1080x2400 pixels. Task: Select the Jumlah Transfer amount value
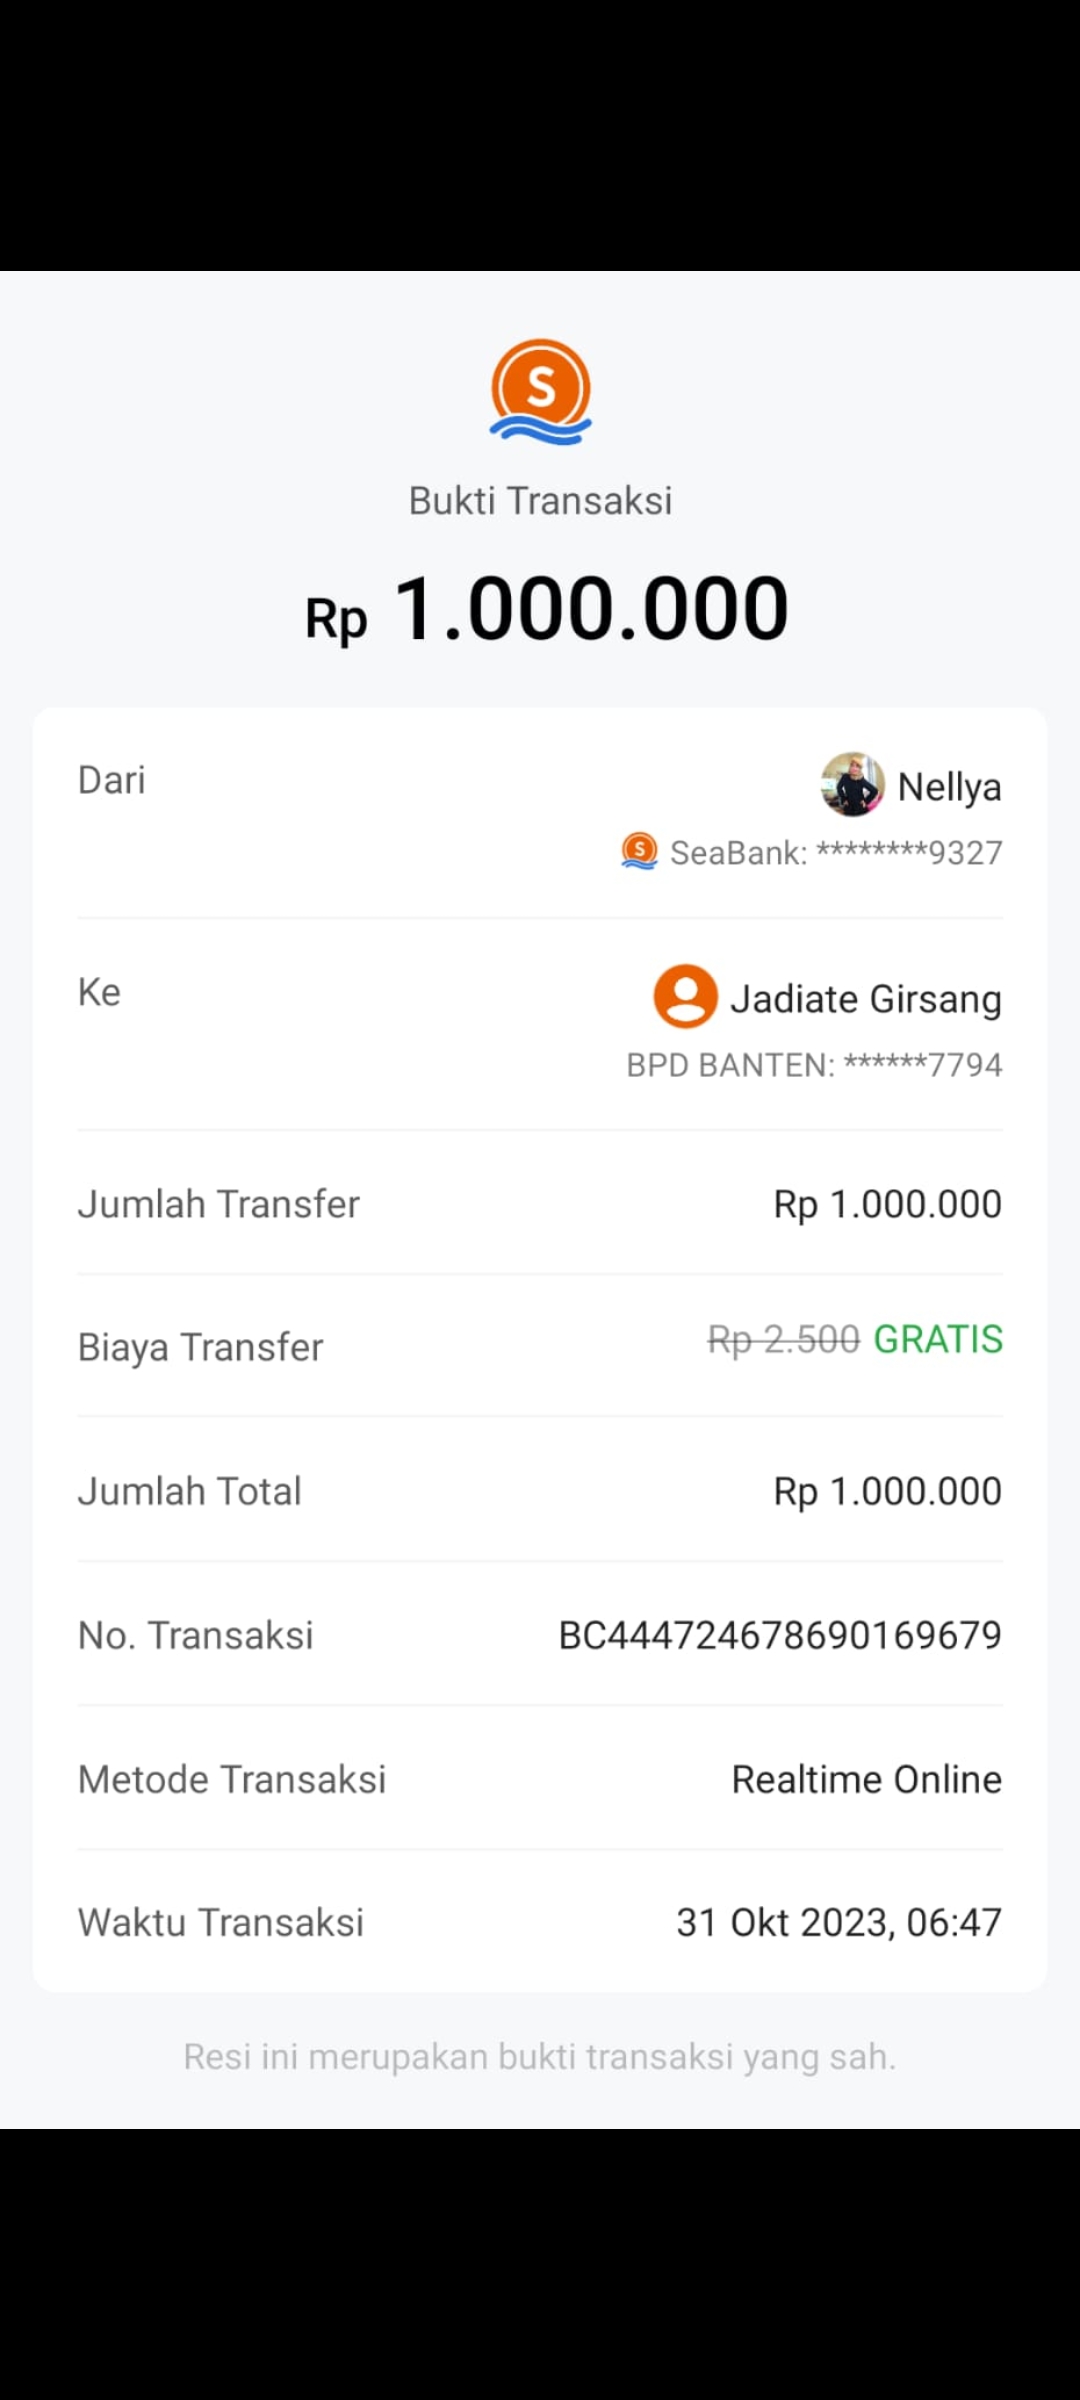[887, 1204]
